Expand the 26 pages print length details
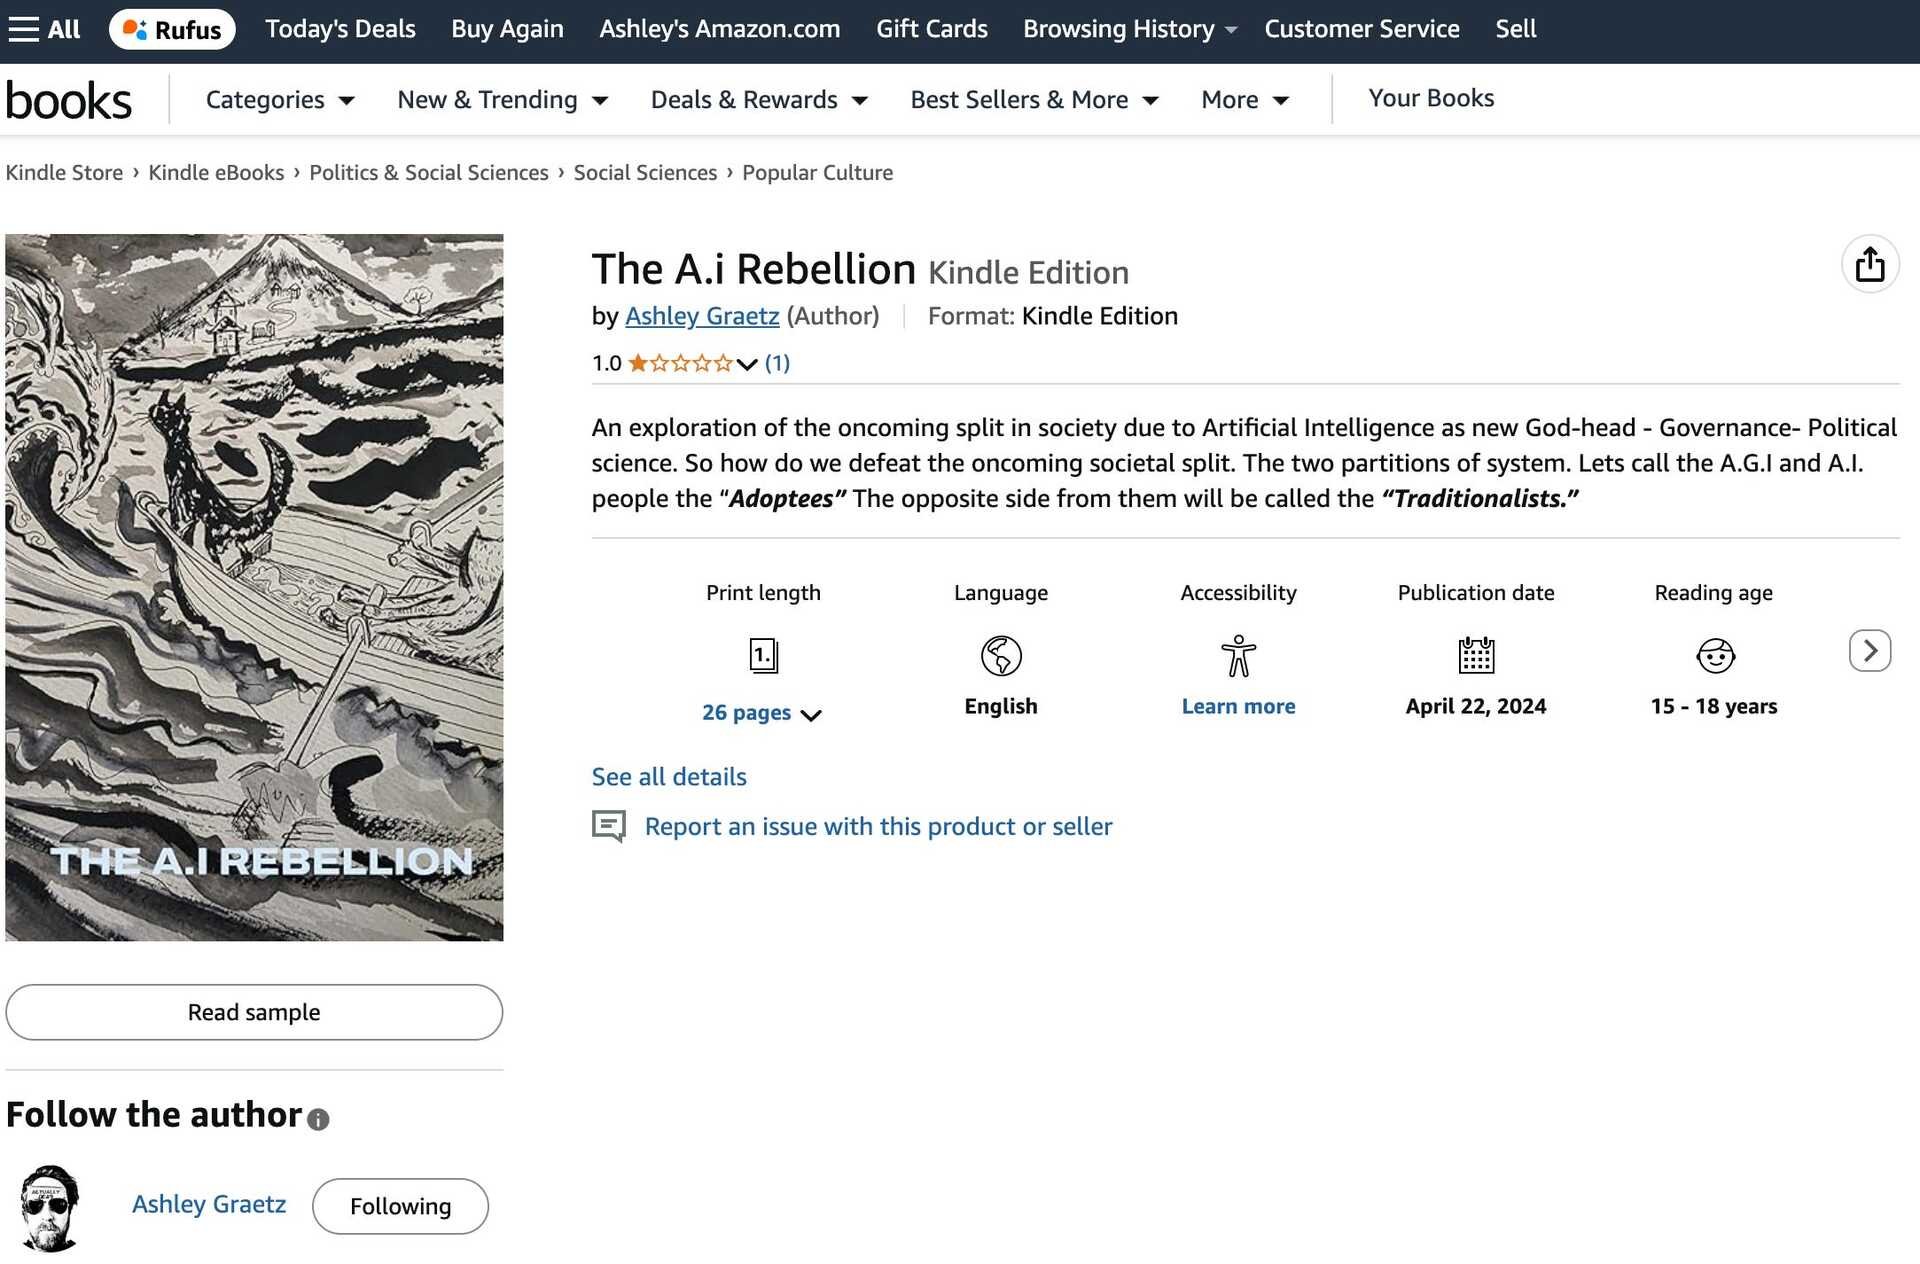Image resolution: width=1920 pixels, height=1264 pixels. pos(763,712)
